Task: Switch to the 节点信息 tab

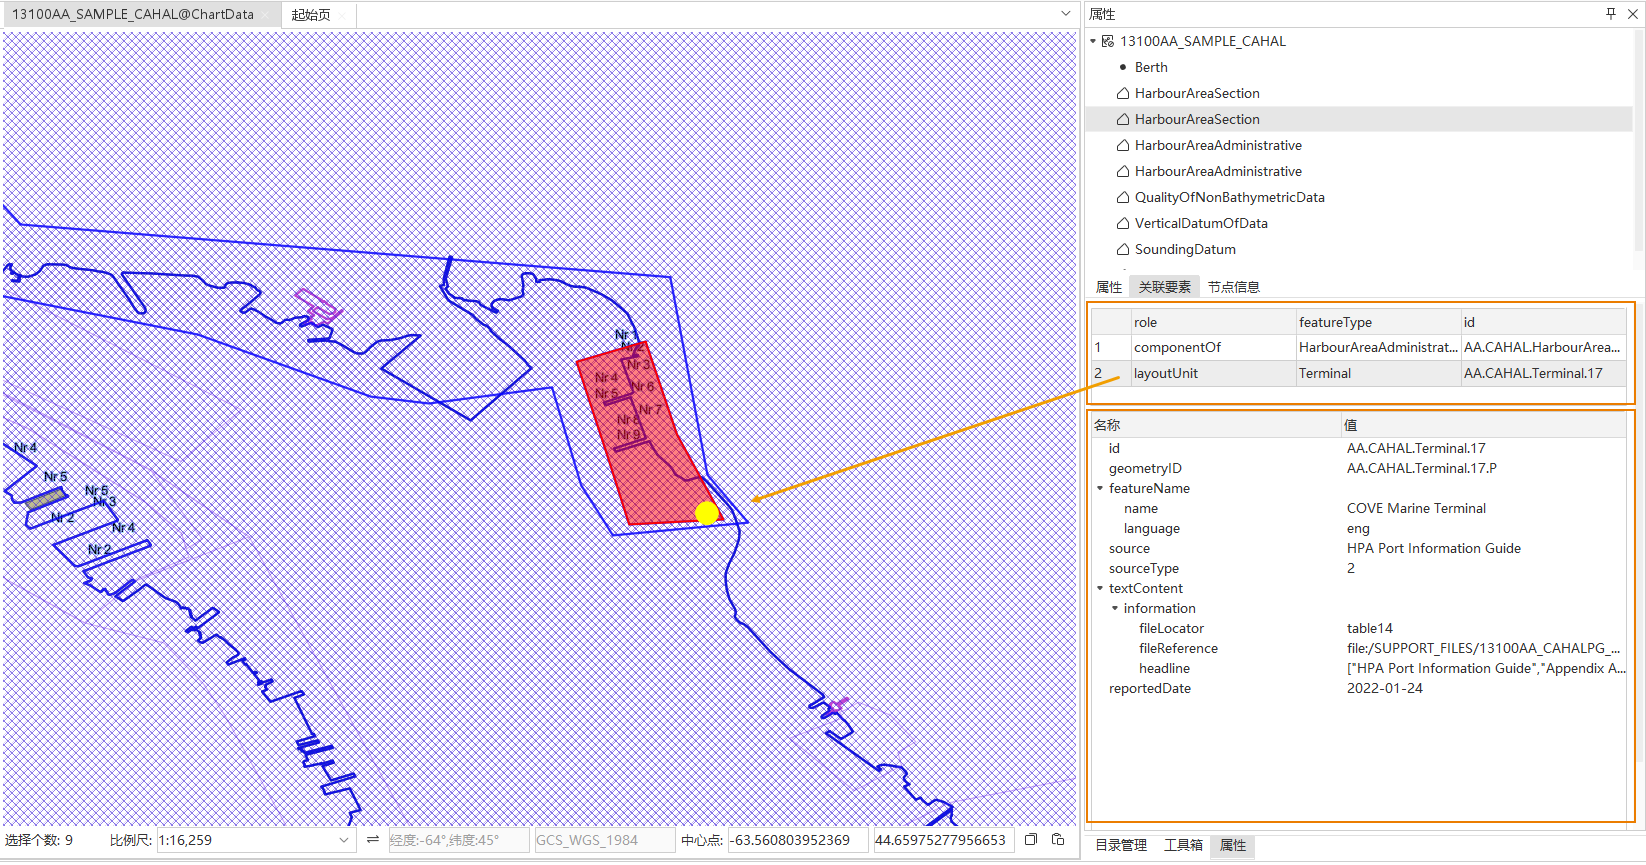Action: 1233,287
